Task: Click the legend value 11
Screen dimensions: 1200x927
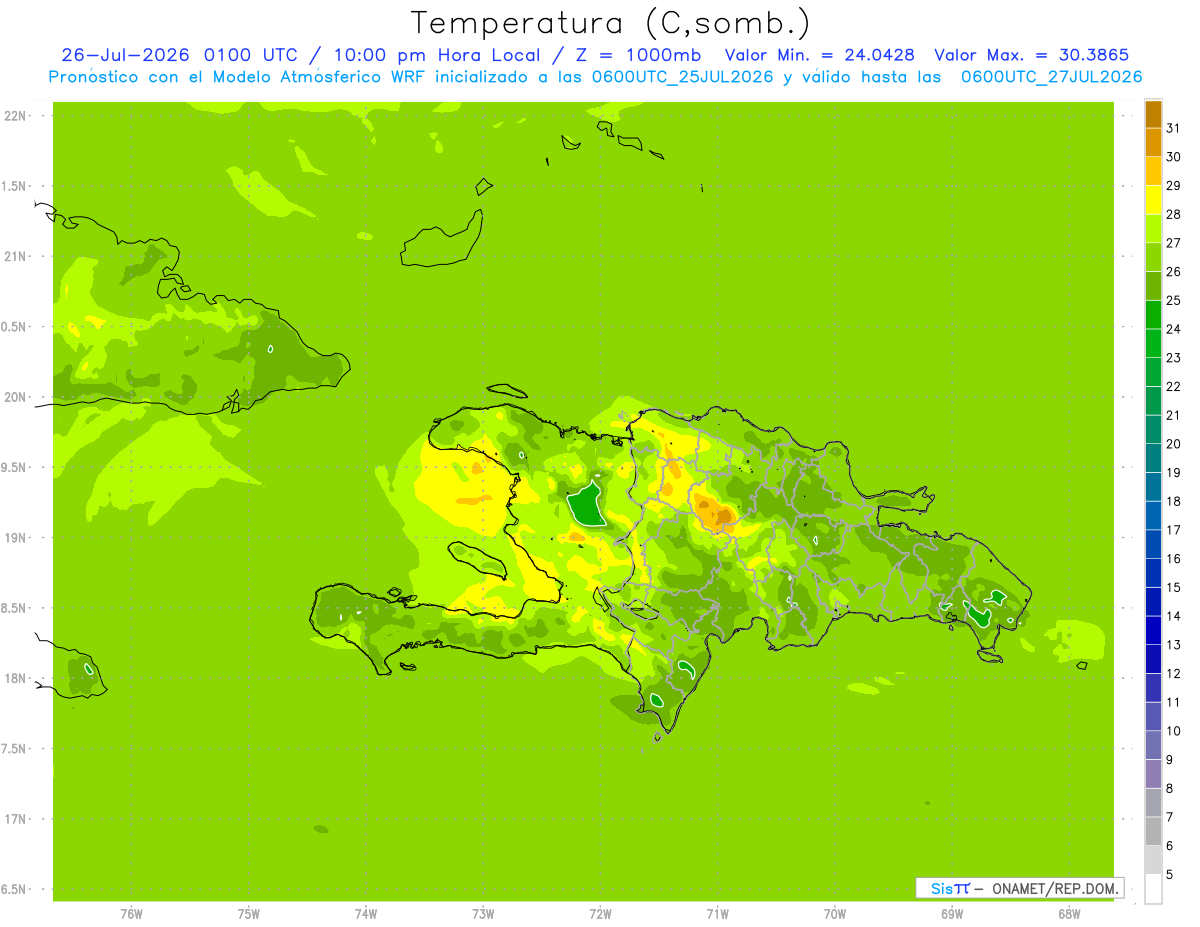Action: (x=1174, y=702)
